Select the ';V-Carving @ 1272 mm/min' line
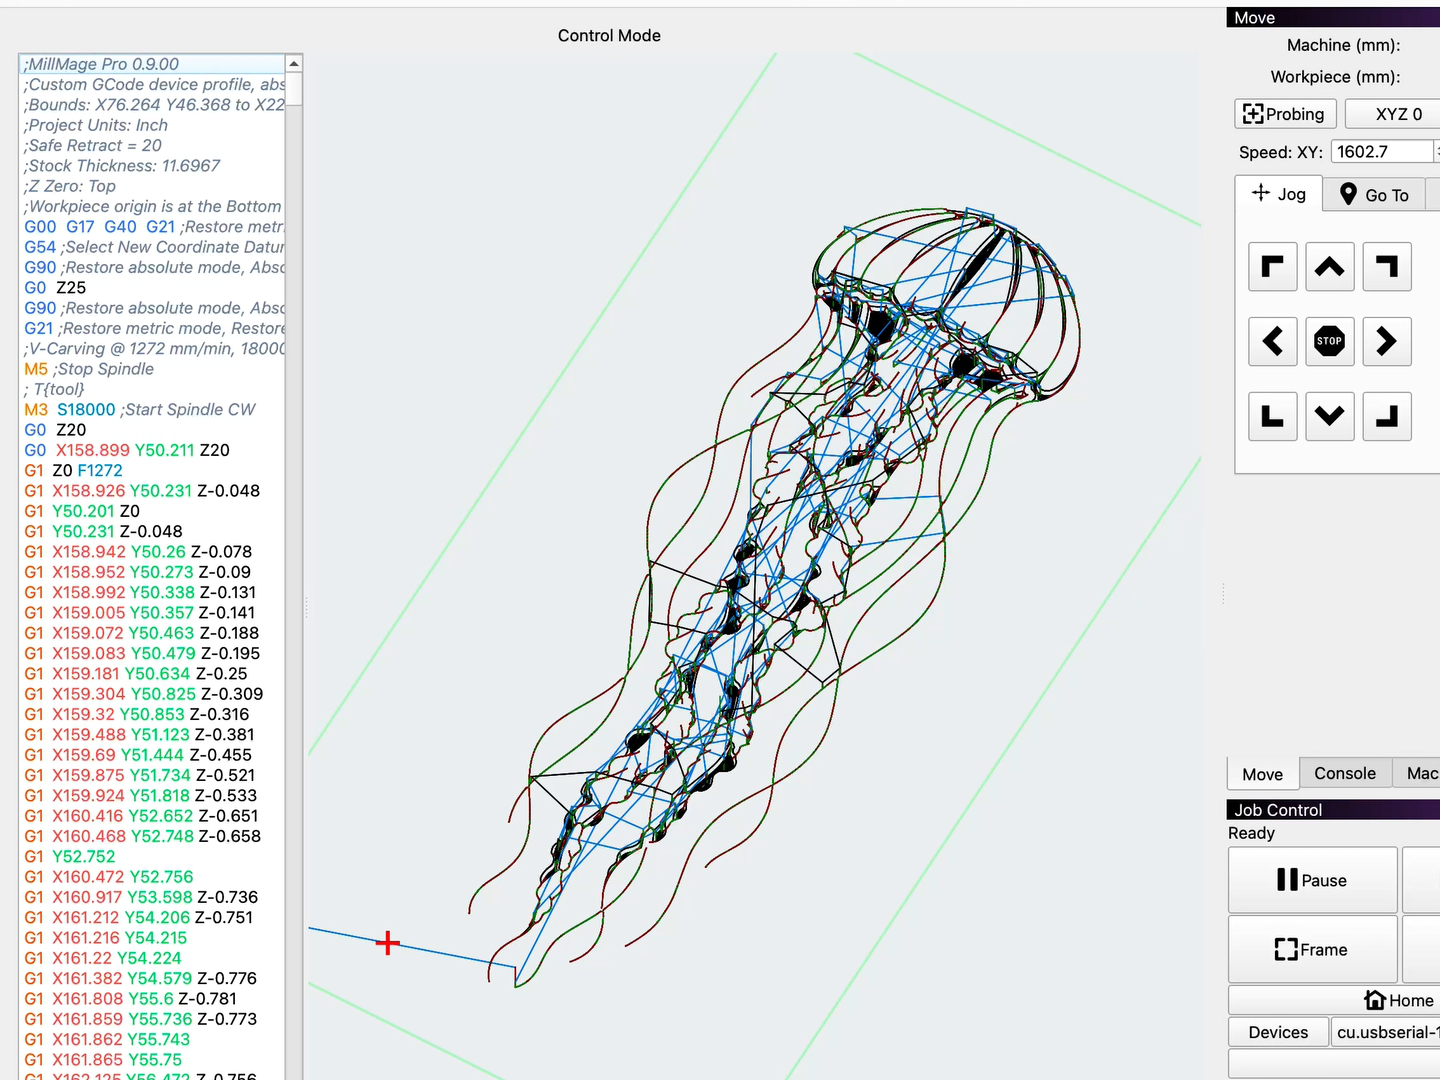1440x1080 pixels. (153, 349)
